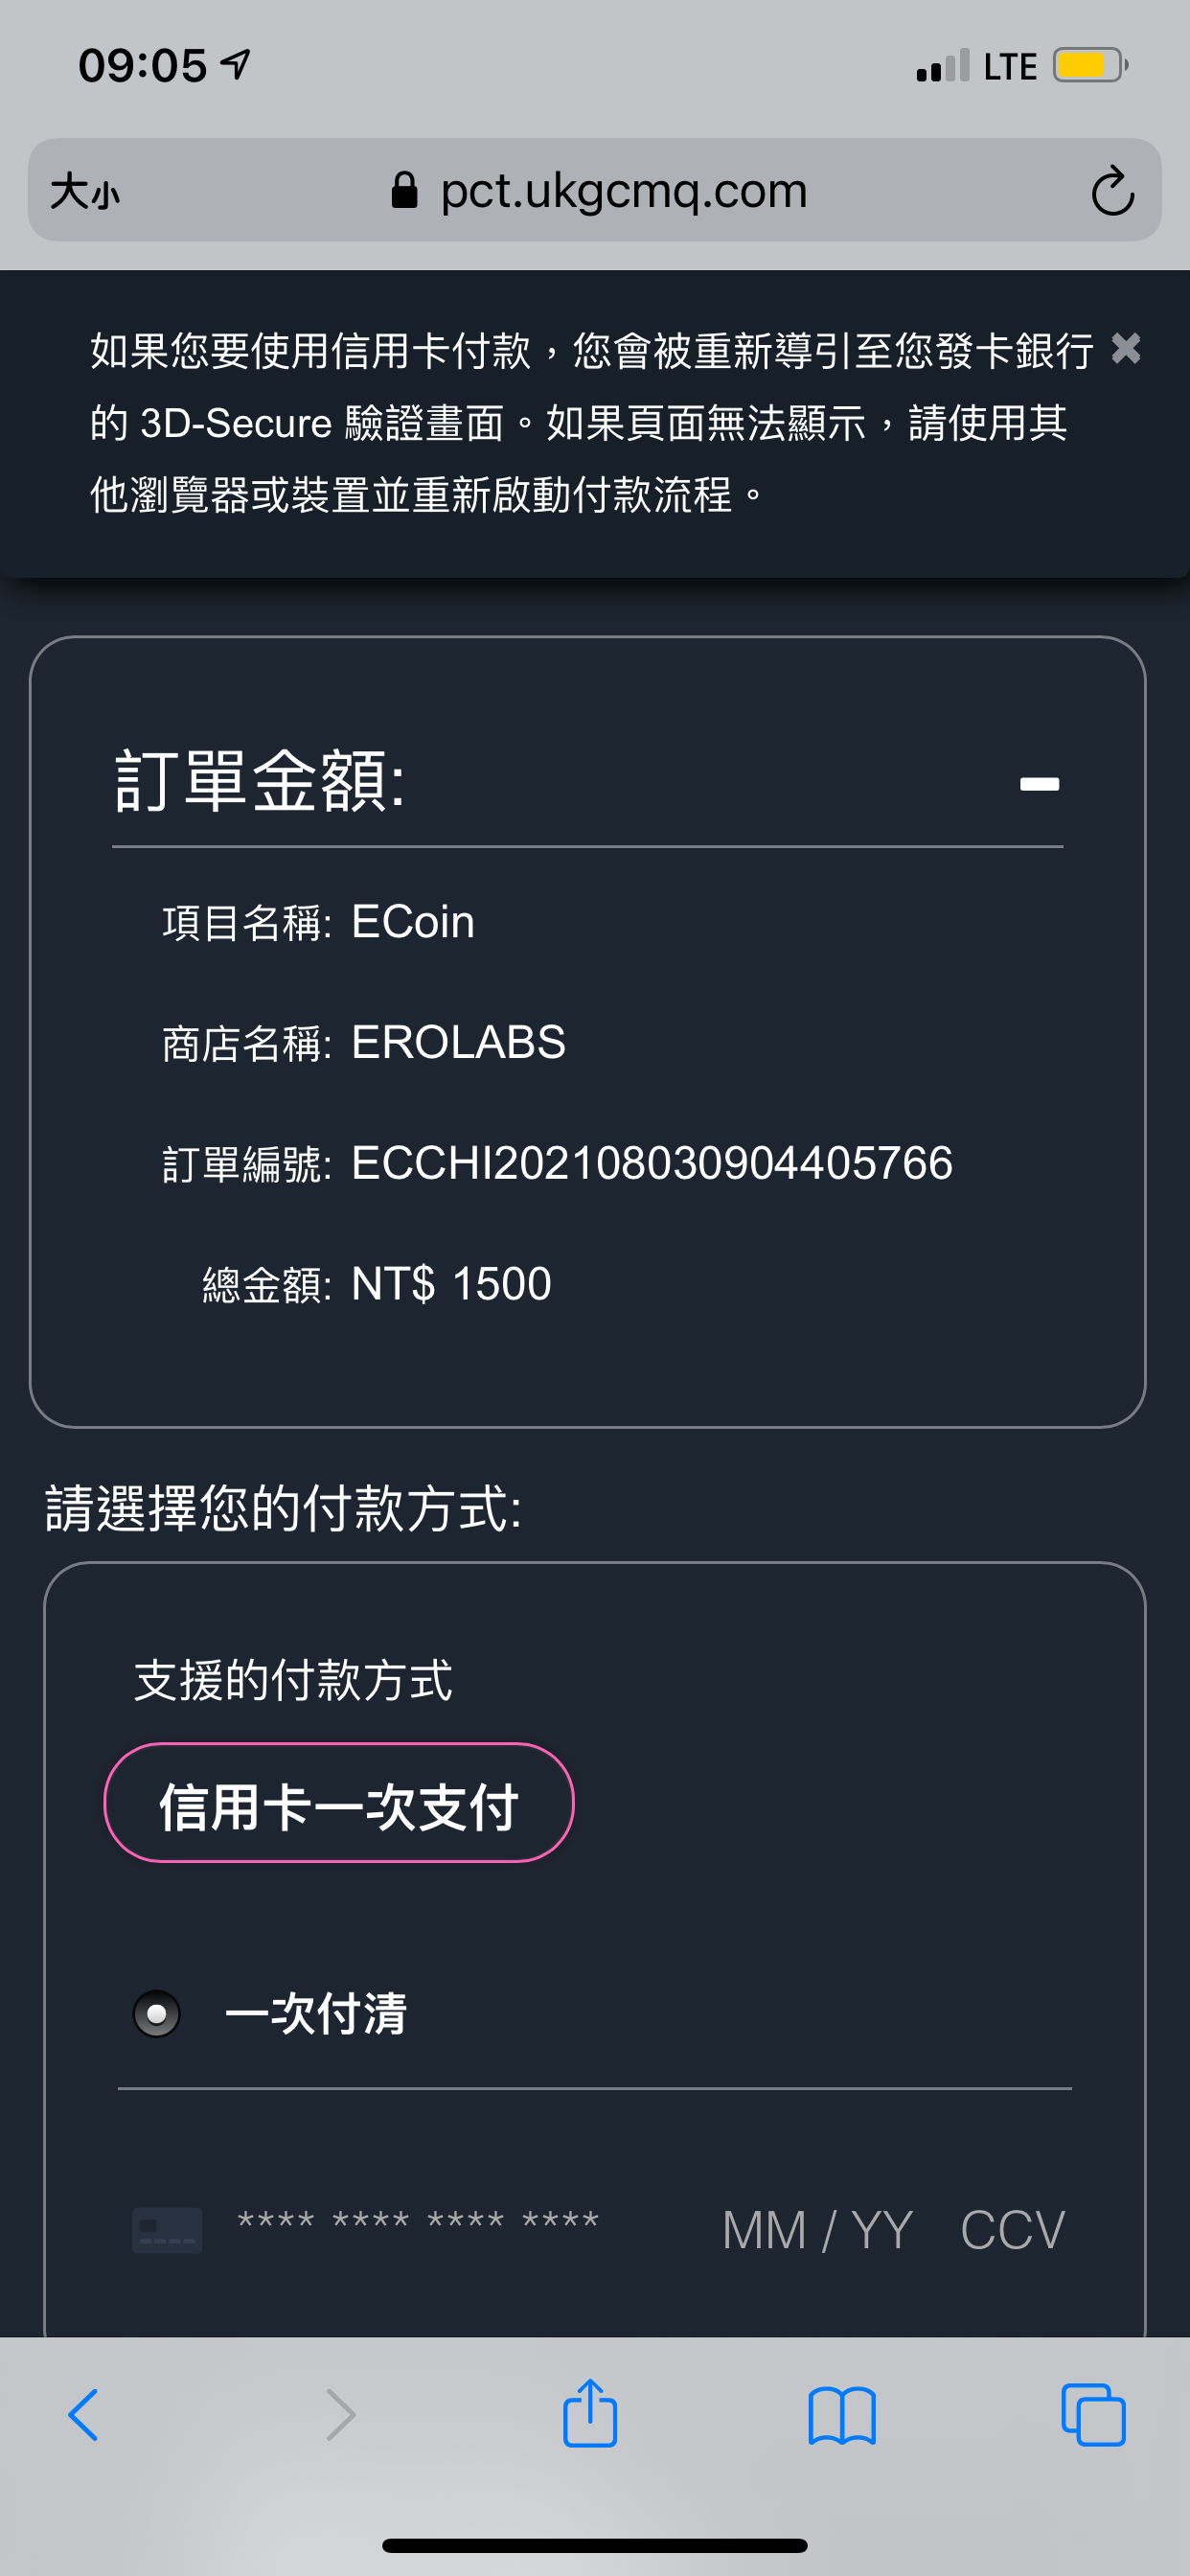
Task: Choose 信用卡一次支付 payment method
Action: [x=339, y=1803]
